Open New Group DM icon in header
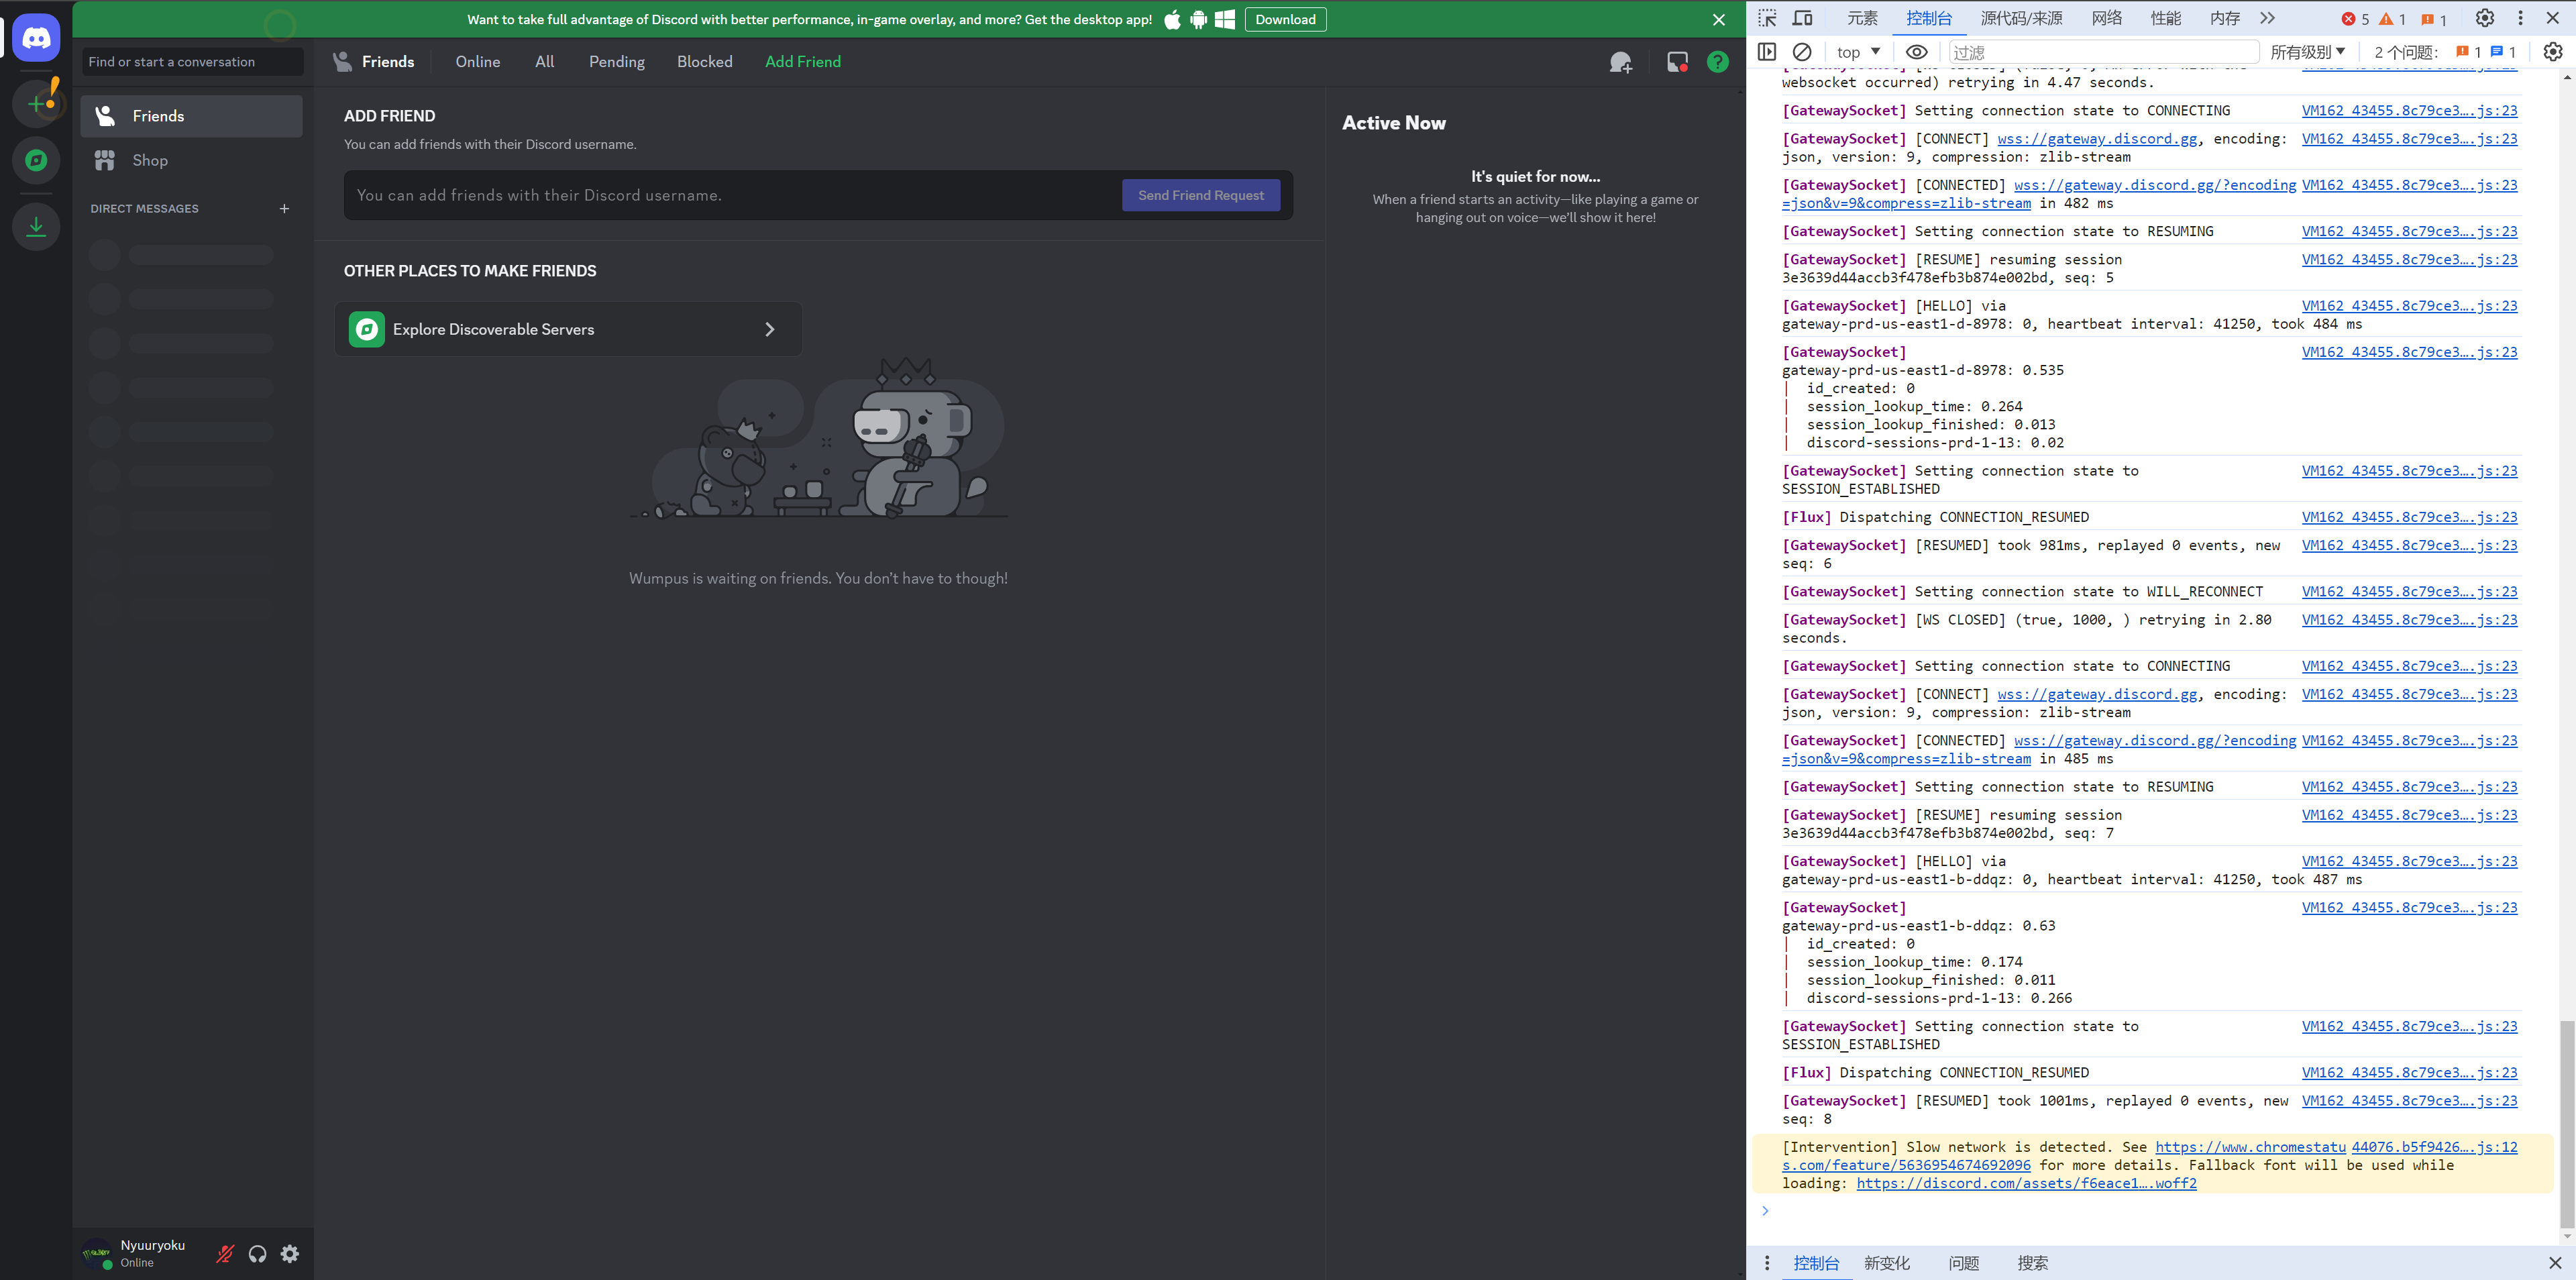 coord(1621,62)
